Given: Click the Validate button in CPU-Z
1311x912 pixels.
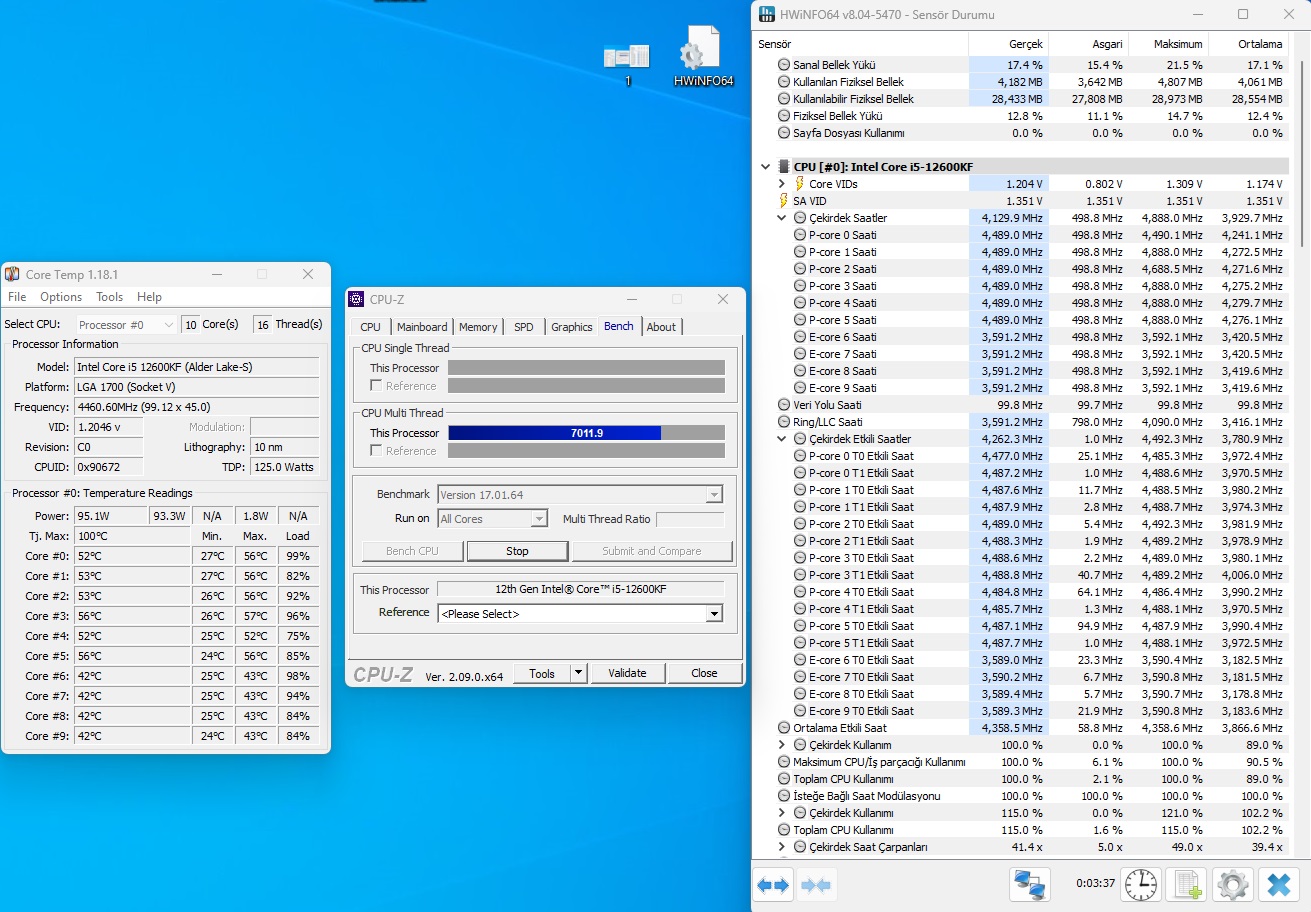Looking at the screenshot, I should tap(627, 673).
